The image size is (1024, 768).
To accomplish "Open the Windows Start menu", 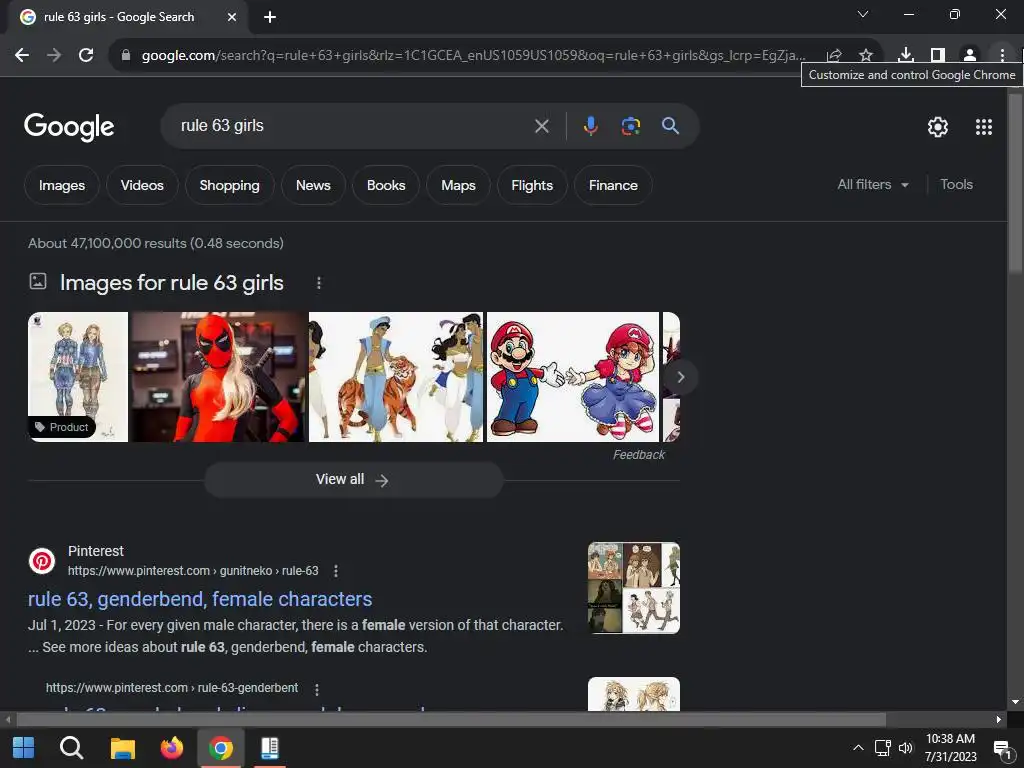I will [24, 748].
